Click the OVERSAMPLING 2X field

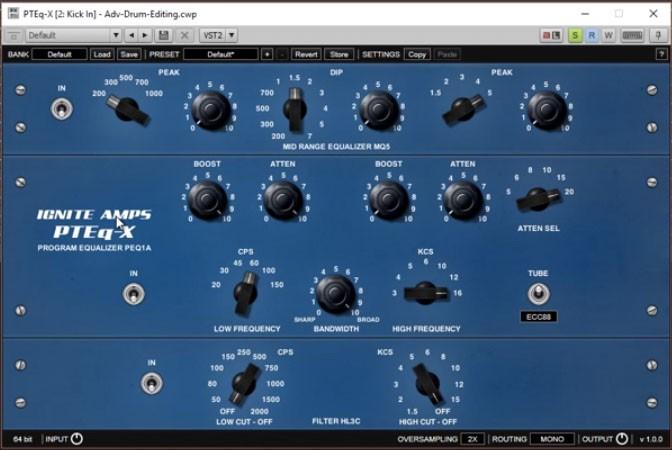pyautogui.click(x=473, y=439)
